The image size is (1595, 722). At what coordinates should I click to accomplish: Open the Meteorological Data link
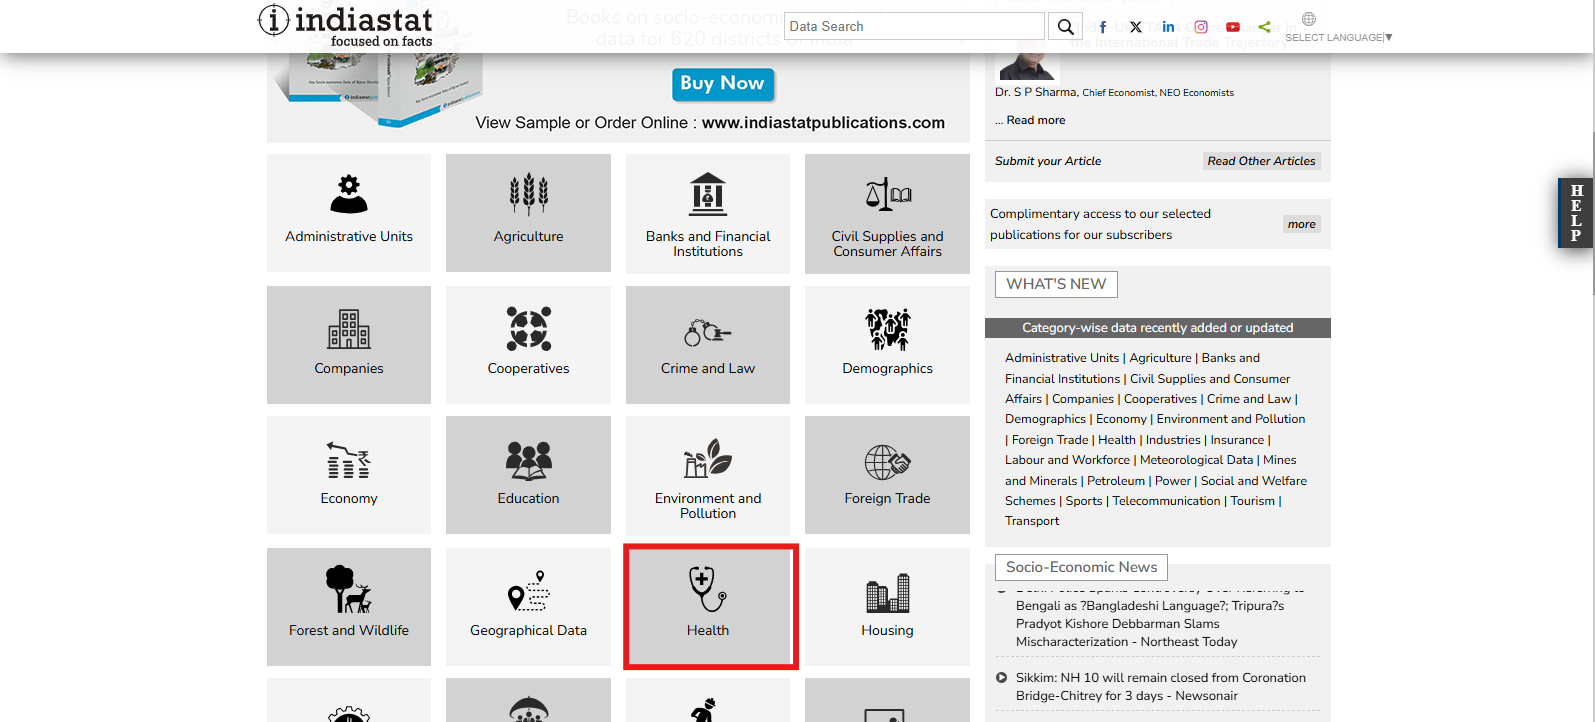point(1196,460)
